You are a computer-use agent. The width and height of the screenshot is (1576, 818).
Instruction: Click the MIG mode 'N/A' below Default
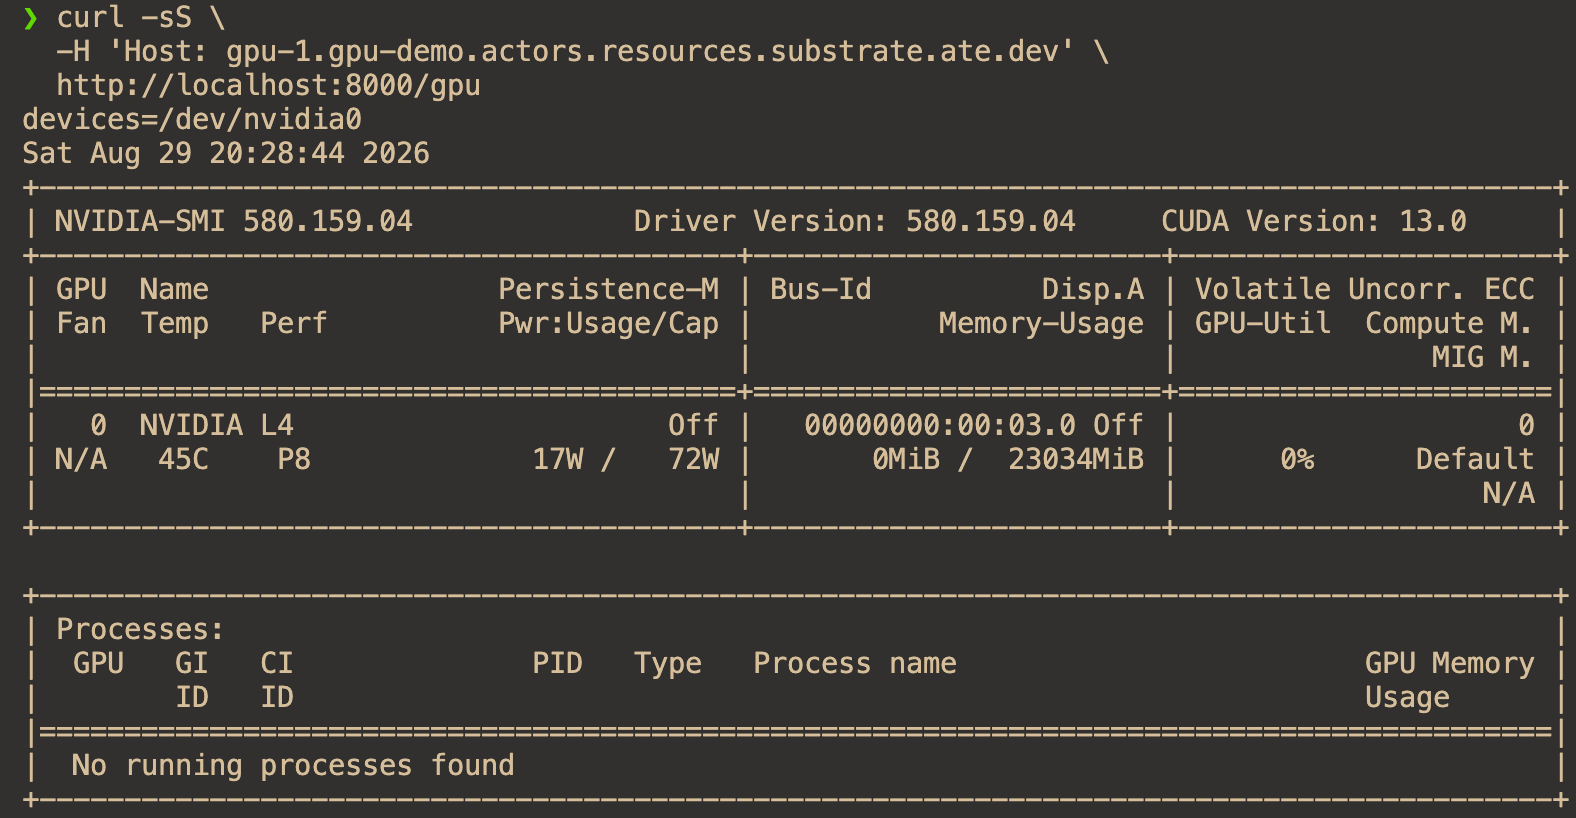click(x=1508, y=494)
